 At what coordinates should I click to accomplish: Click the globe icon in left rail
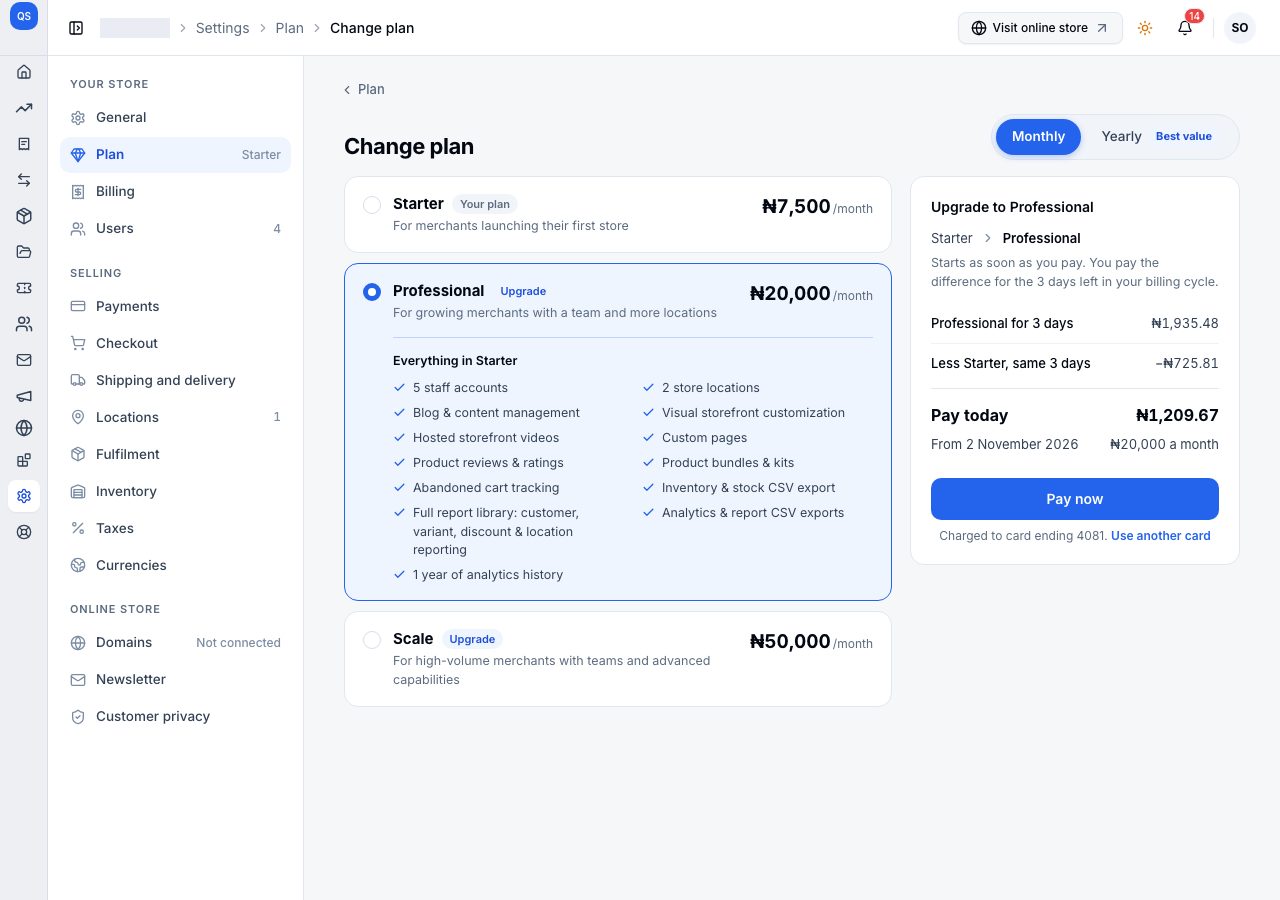tap(24, 428)
